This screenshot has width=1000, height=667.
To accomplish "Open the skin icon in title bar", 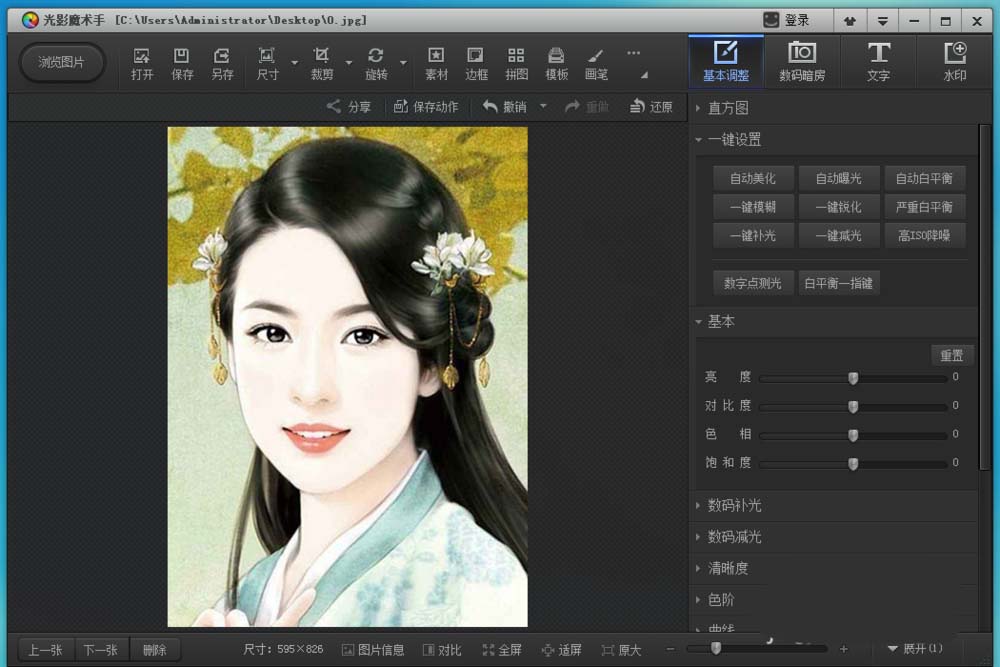I will coord(849,21).
